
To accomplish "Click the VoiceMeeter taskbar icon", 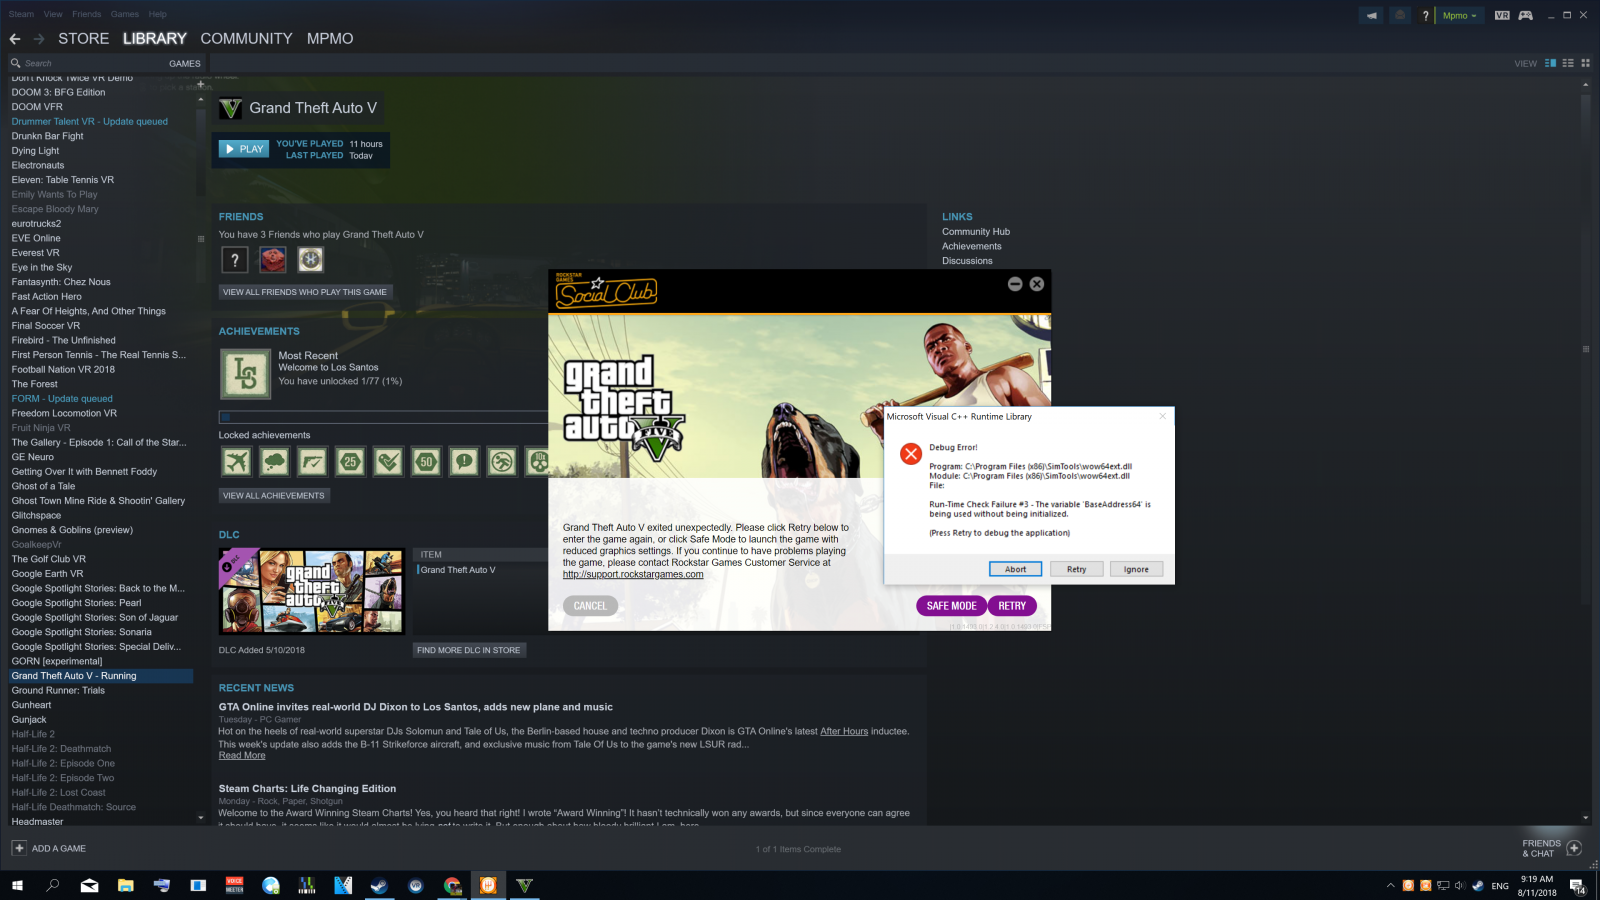I will coord(235,885).
